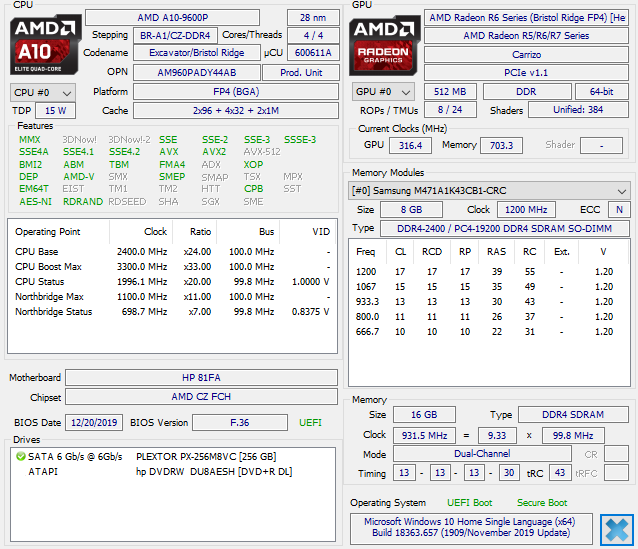Click the green SATA drive status icon
Viewport: 638px width, 549px height.
click(20, 456)
